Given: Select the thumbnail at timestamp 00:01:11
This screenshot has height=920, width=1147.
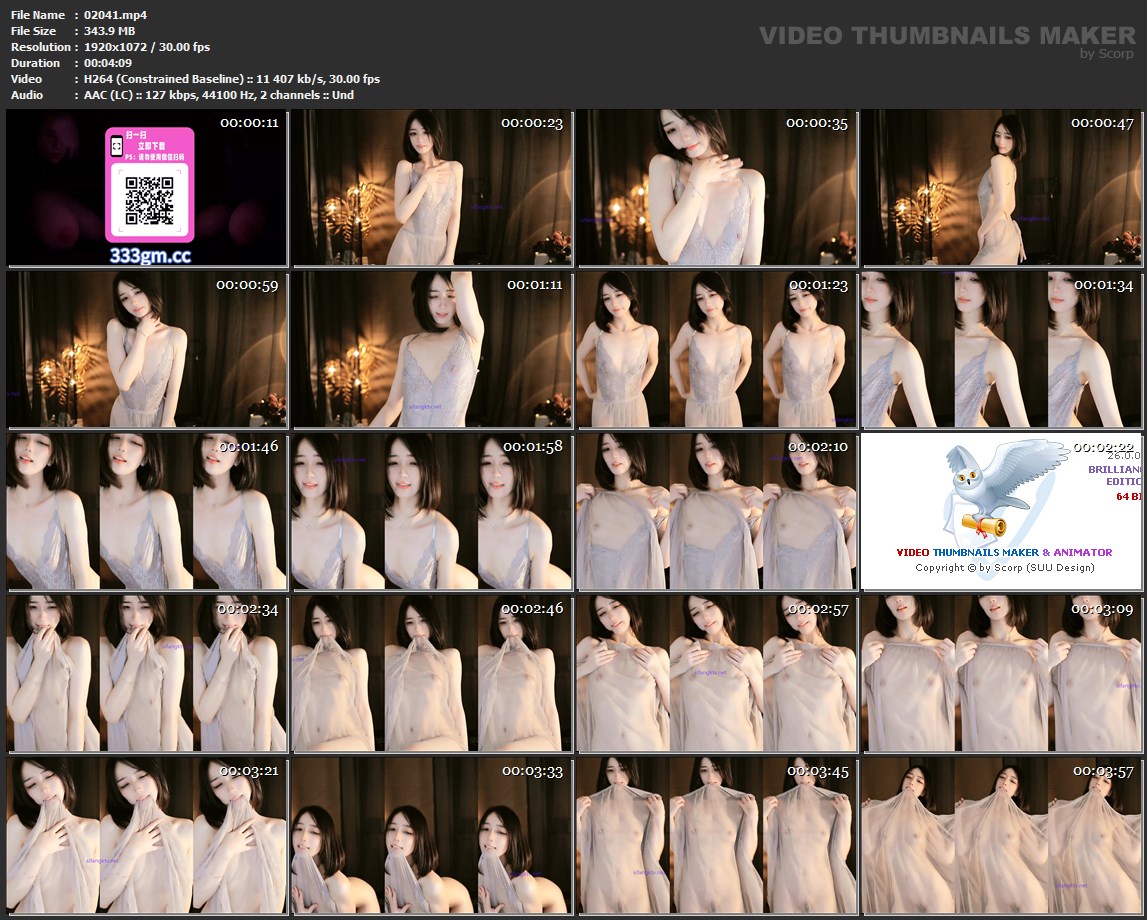Looking at the screenshot, I should [432, 350].
